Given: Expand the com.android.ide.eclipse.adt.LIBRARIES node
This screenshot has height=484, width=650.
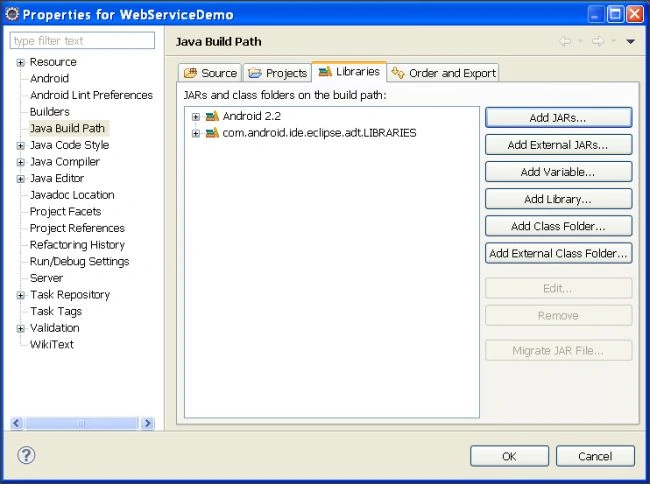Looking at the screenshot, I should tap(196, 133).
